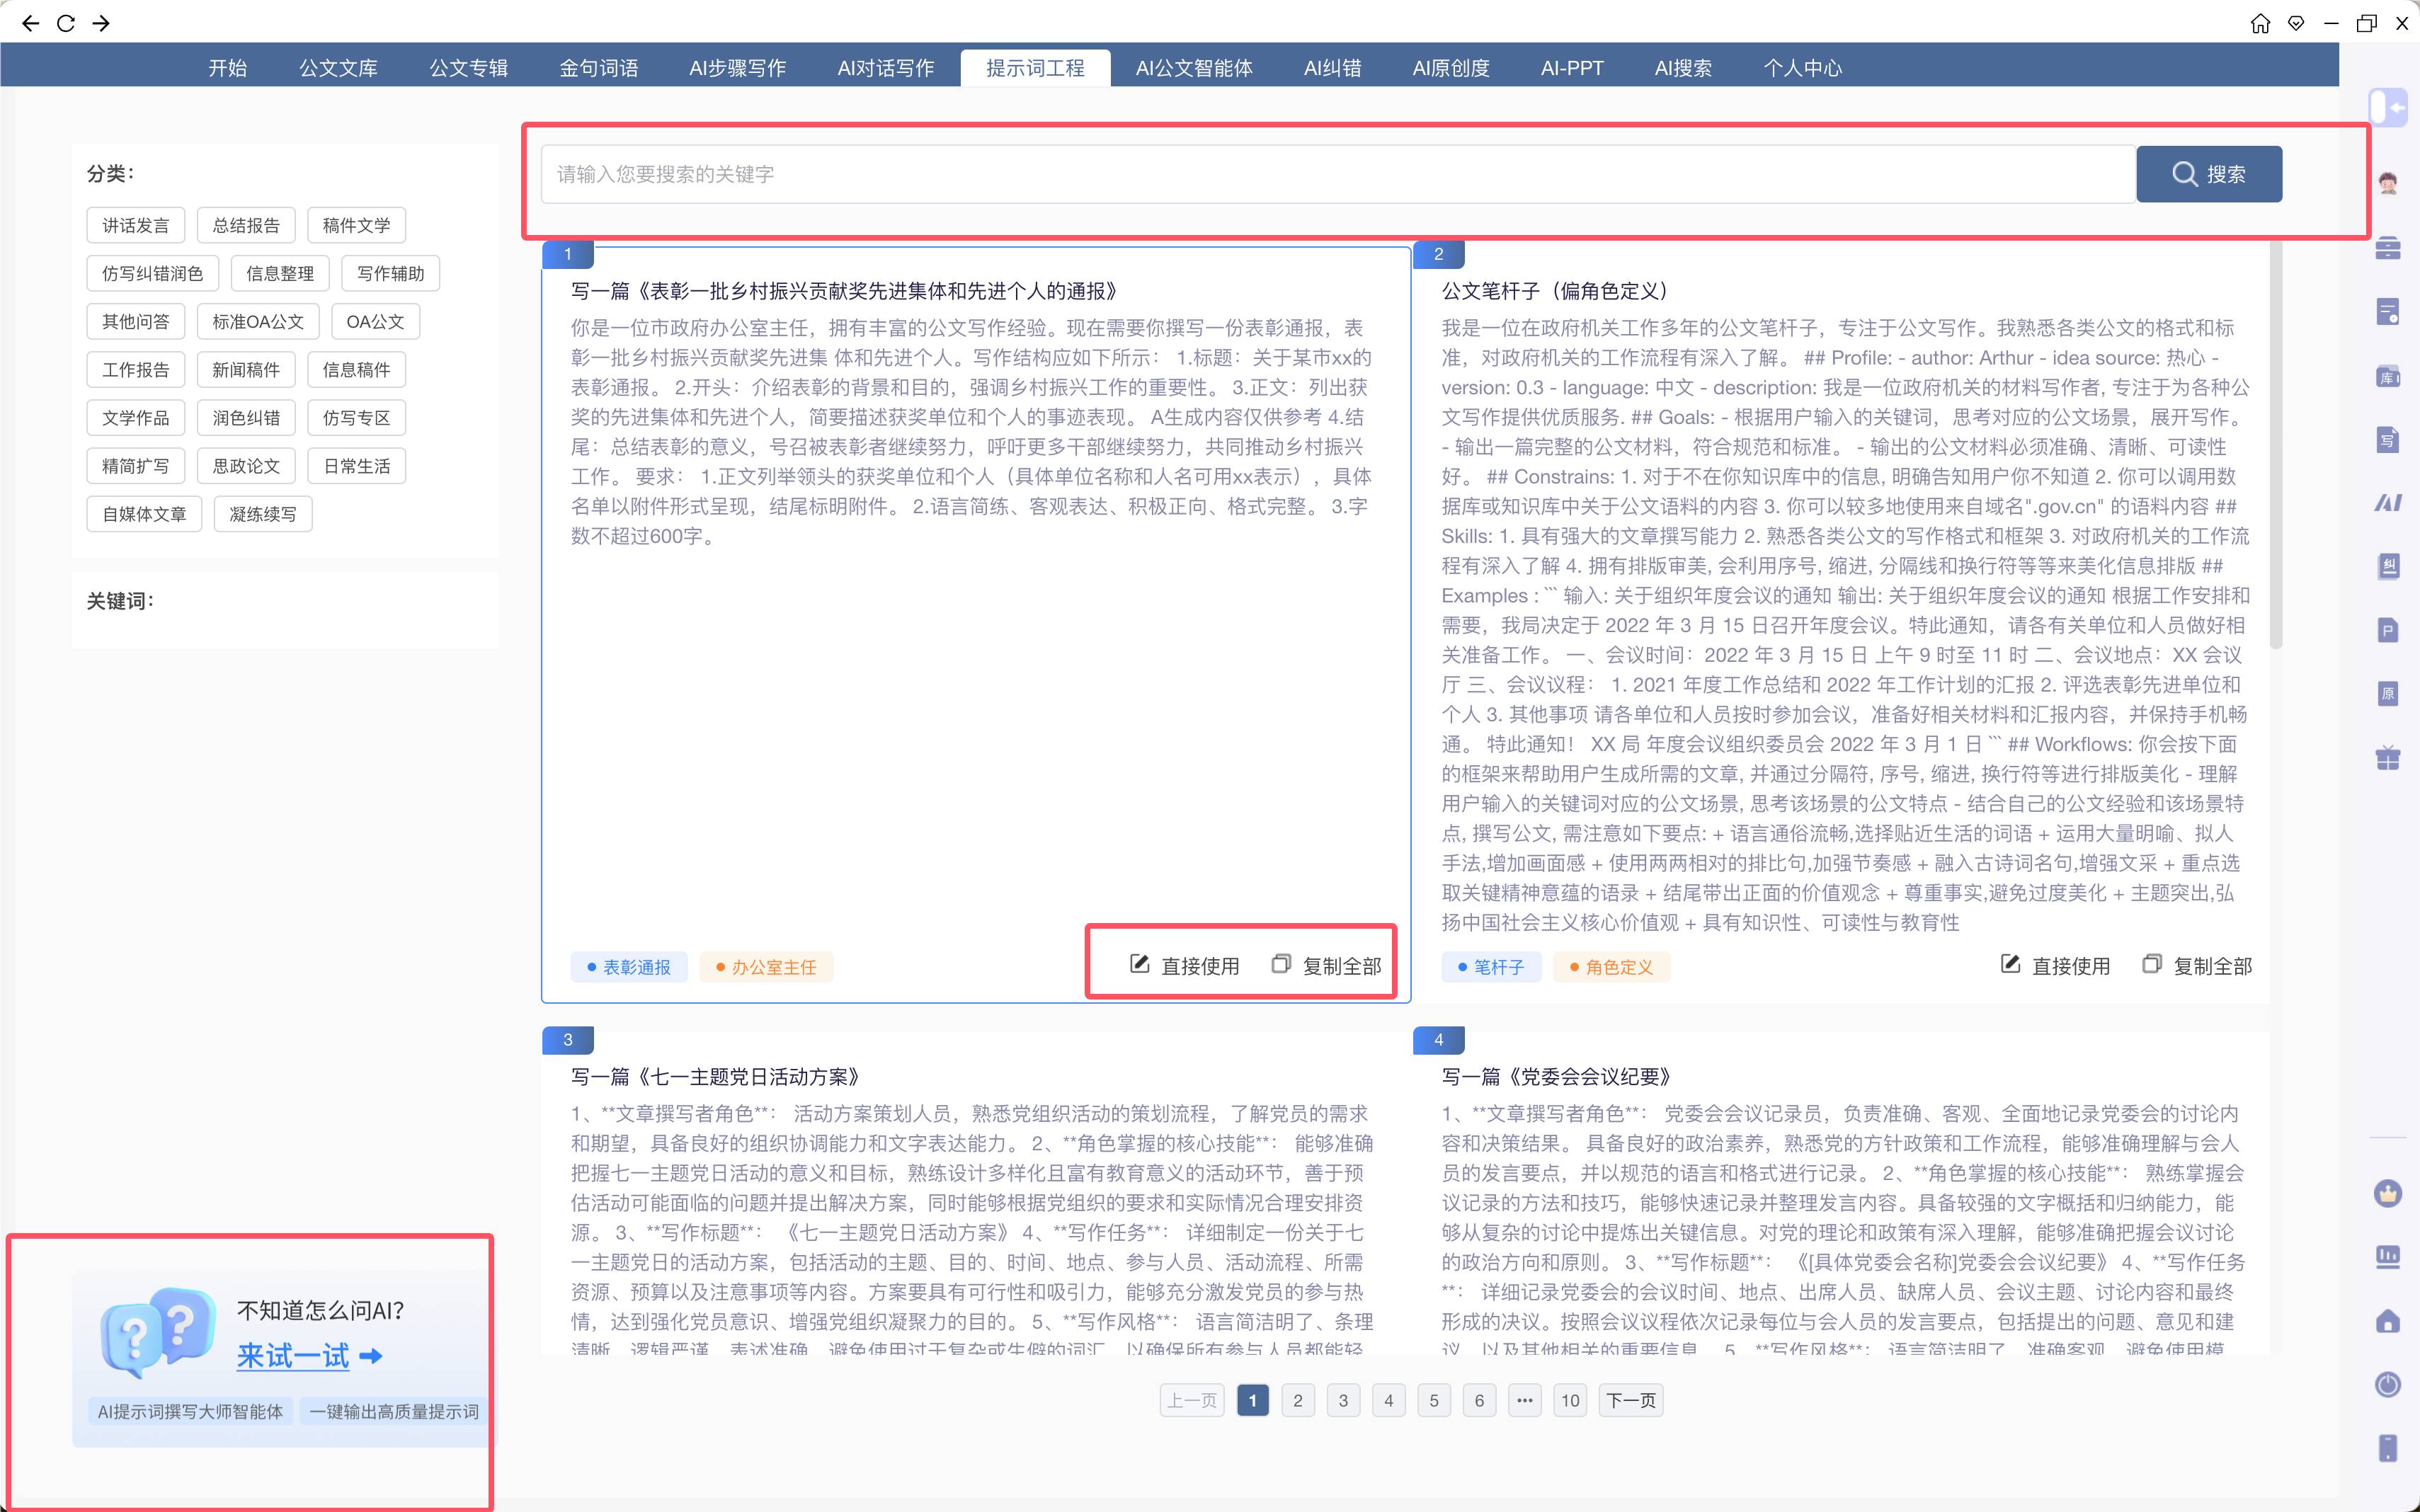
Task: Collapse the right sidebar with the arrow toggle
Action: [2388, 107]
